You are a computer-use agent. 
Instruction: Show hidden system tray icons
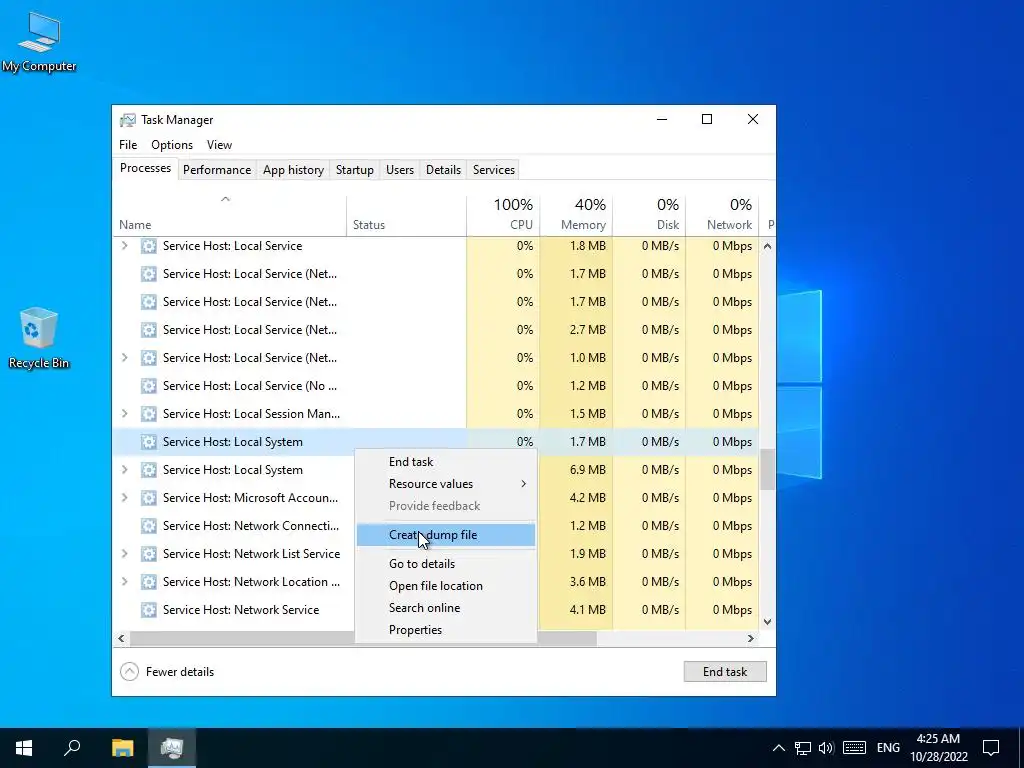point(778,748)
